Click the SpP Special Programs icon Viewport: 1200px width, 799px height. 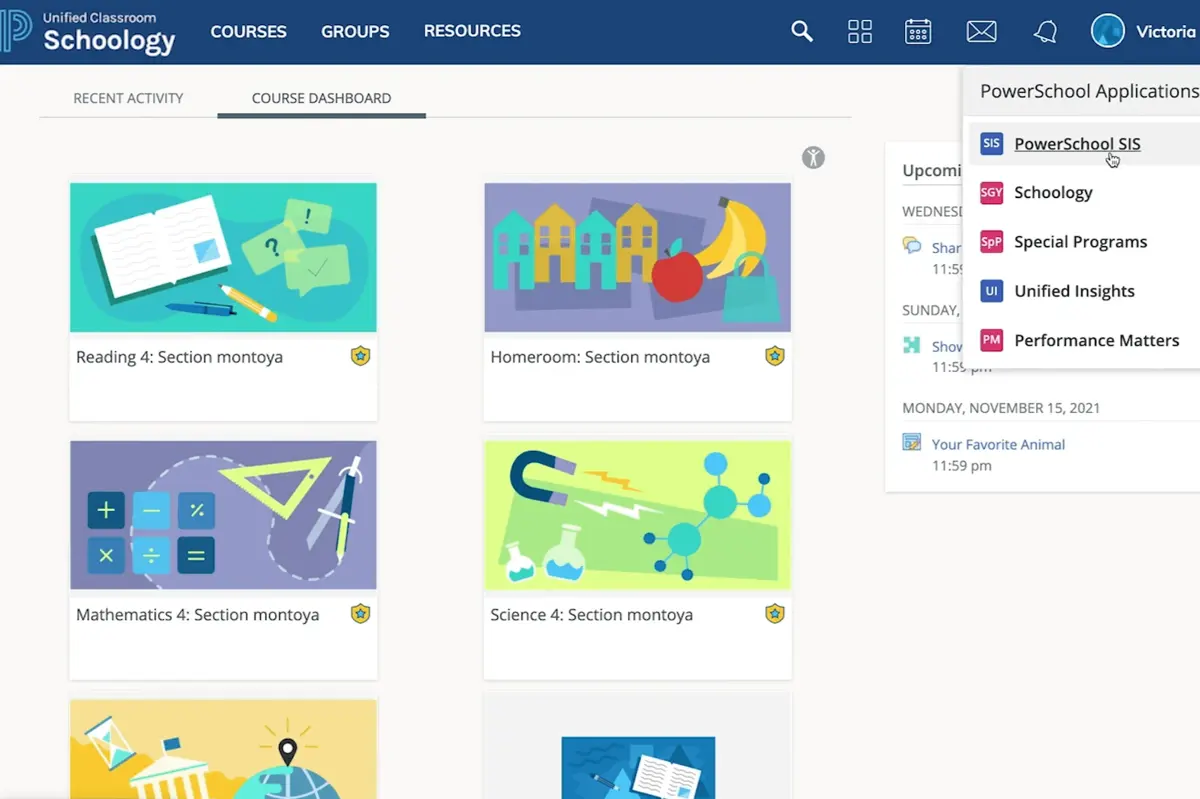pos(991,242)
